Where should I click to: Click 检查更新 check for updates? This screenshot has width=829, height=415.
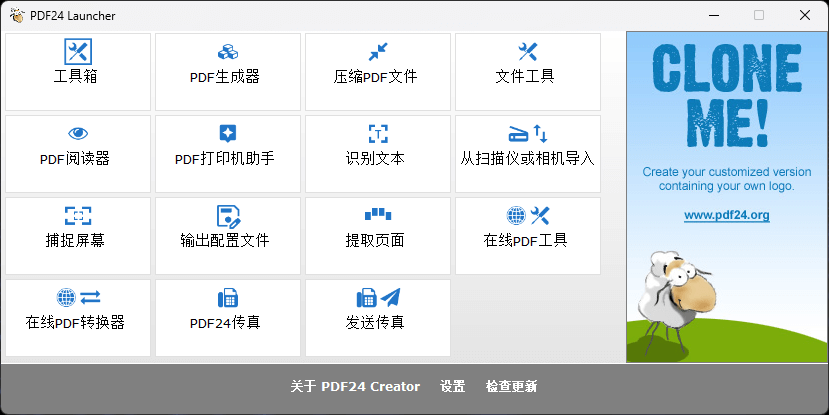pos(511,387)
